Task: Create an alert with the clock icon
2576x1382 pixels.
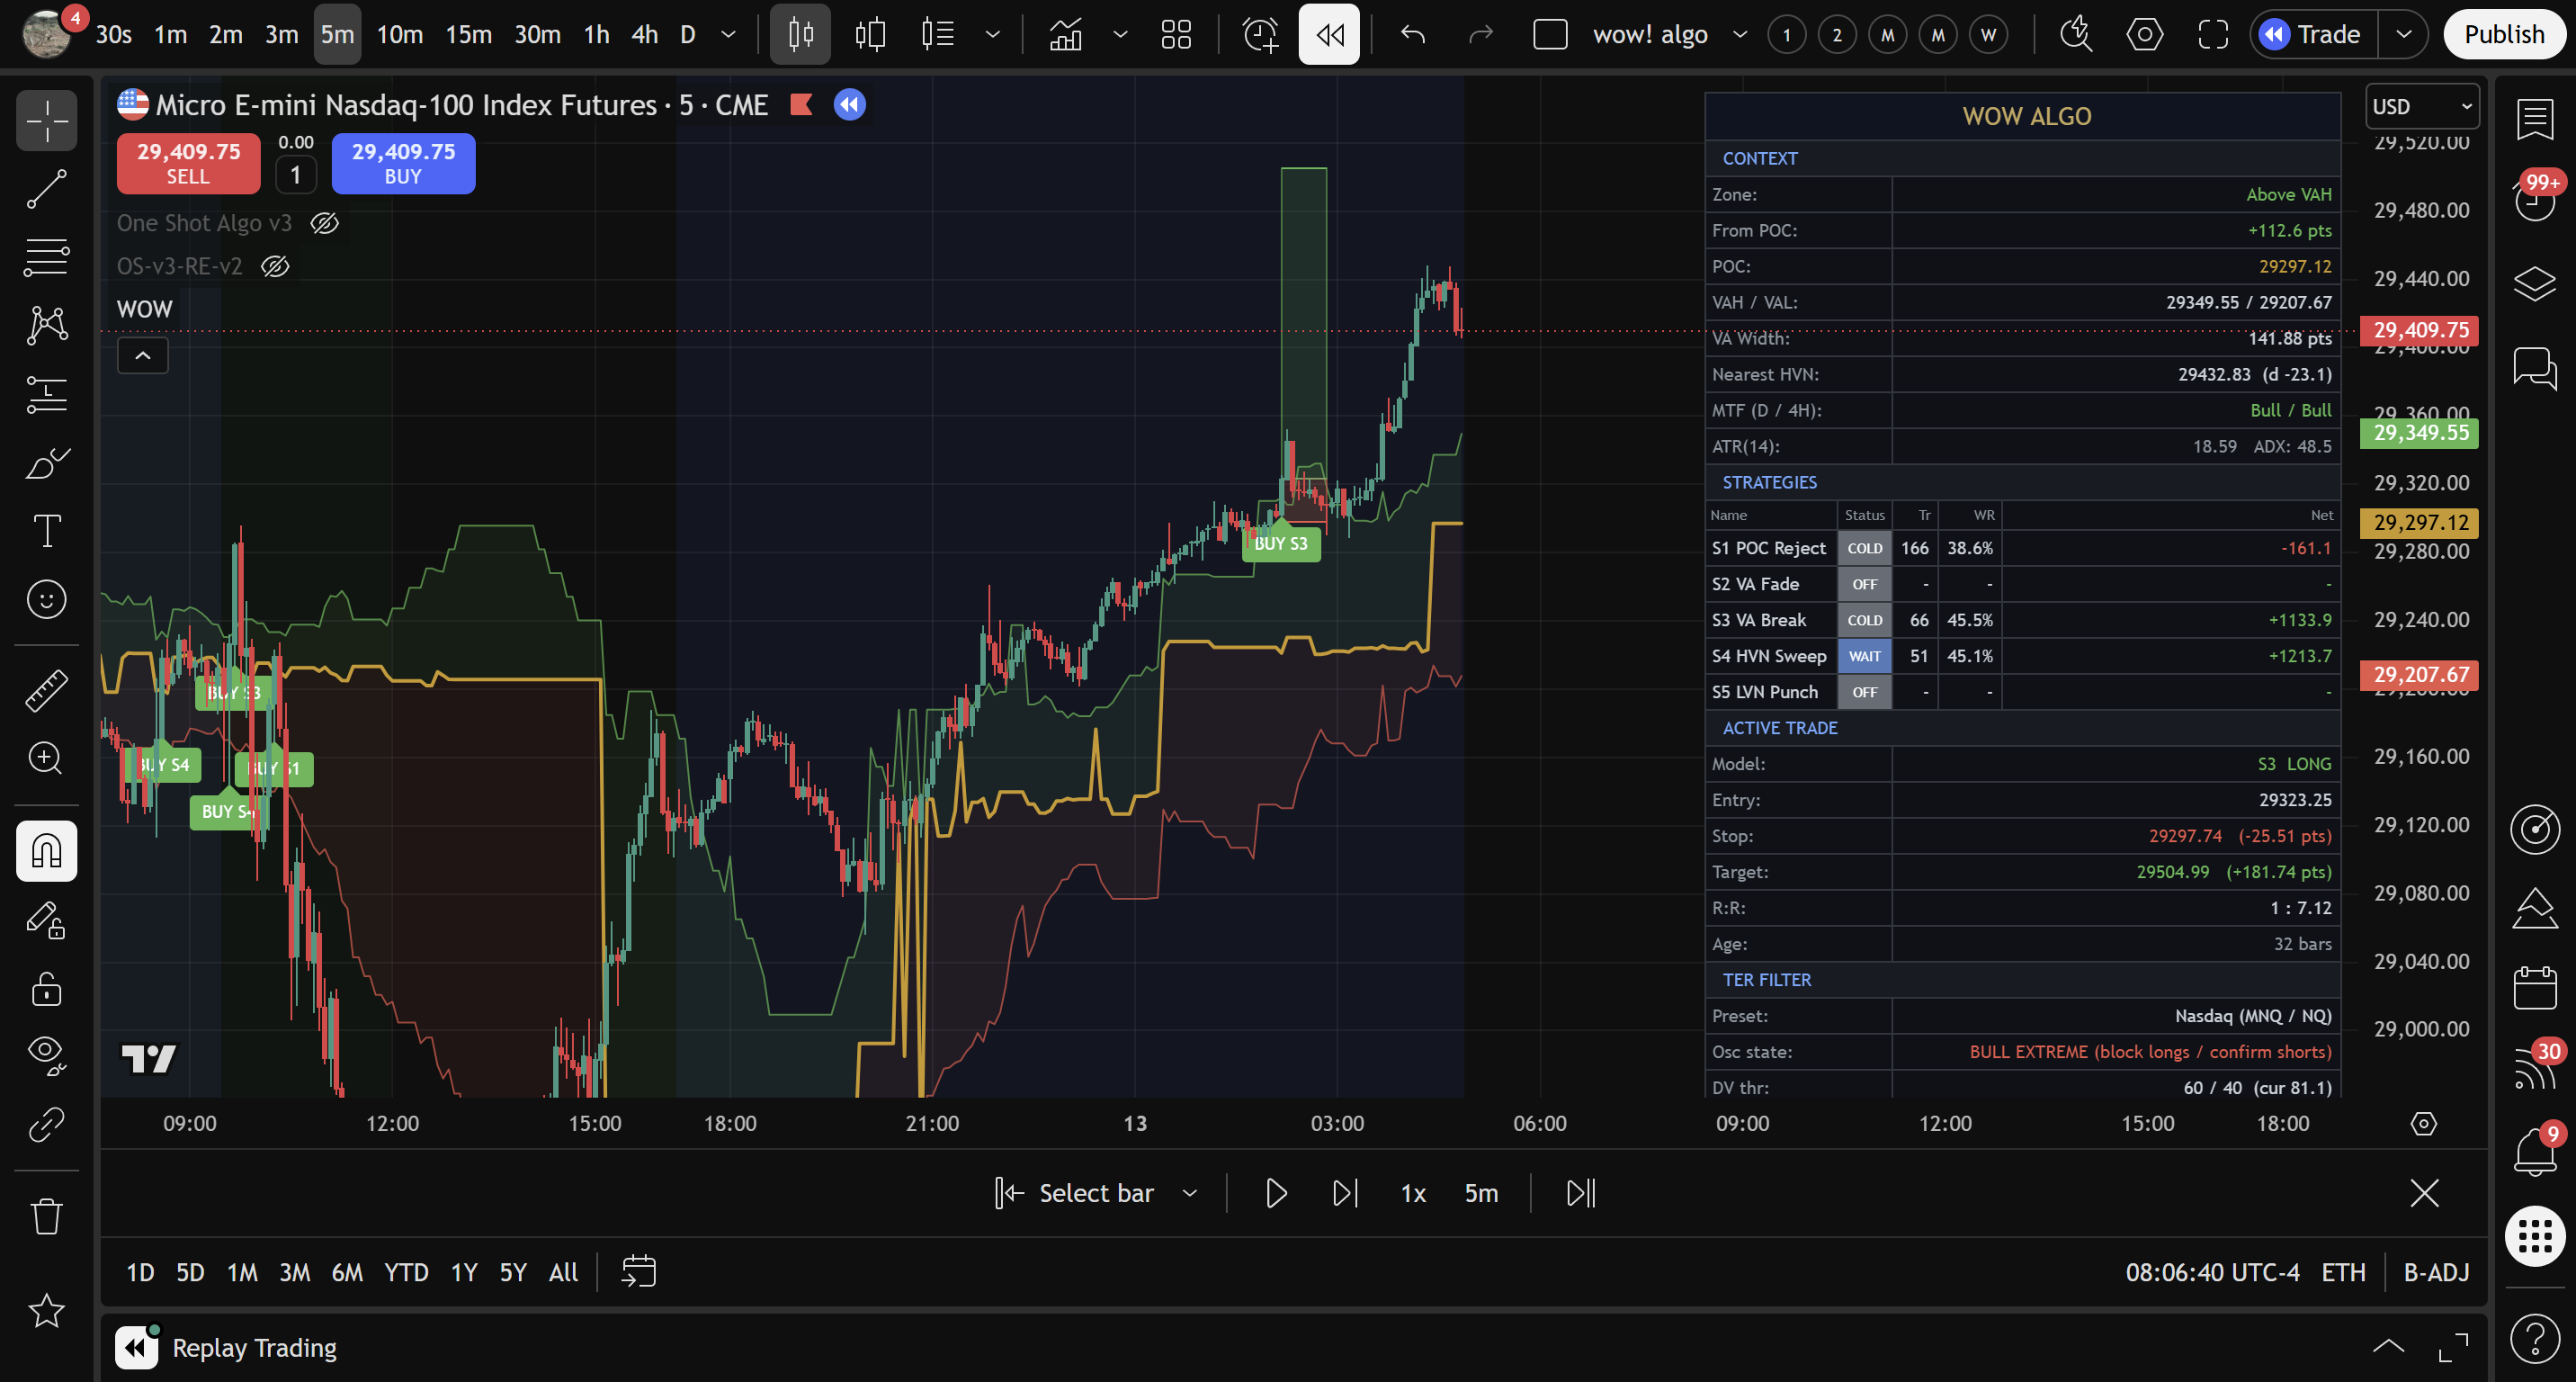Action: coord(1260,34)
